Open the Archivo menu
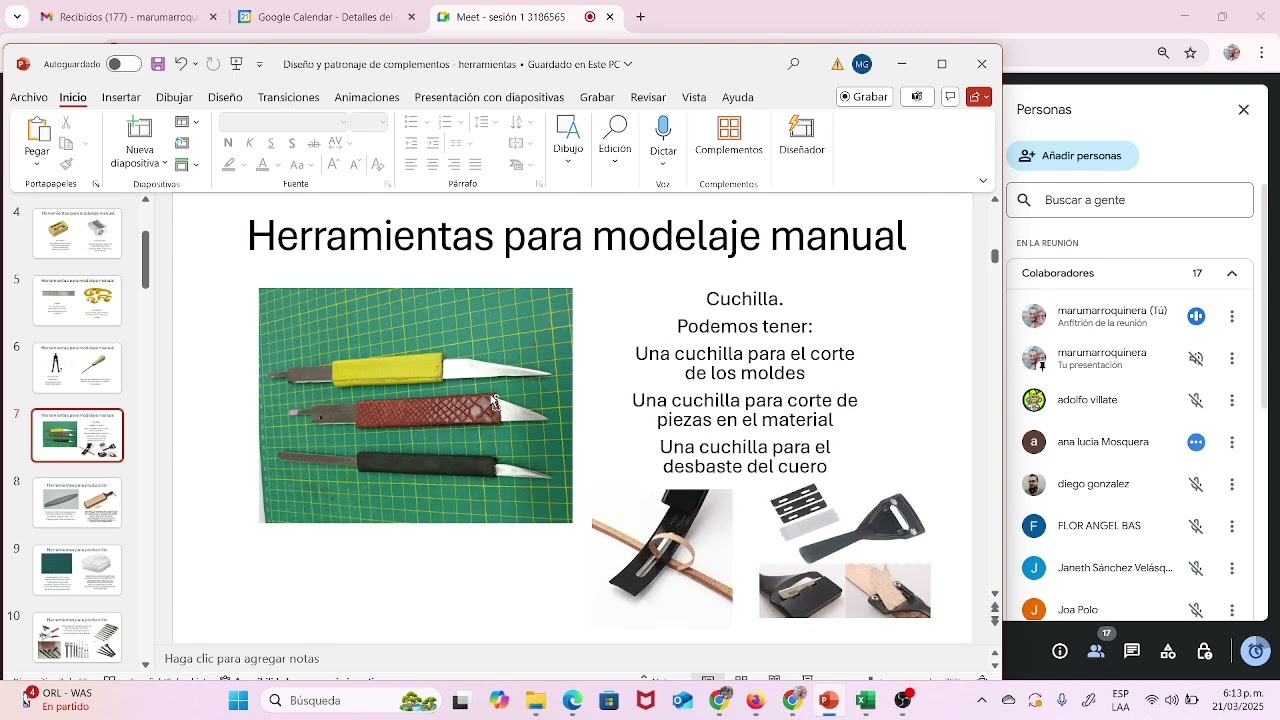The height and width of the screenshot is (720, 1280). tap(29, 97)
